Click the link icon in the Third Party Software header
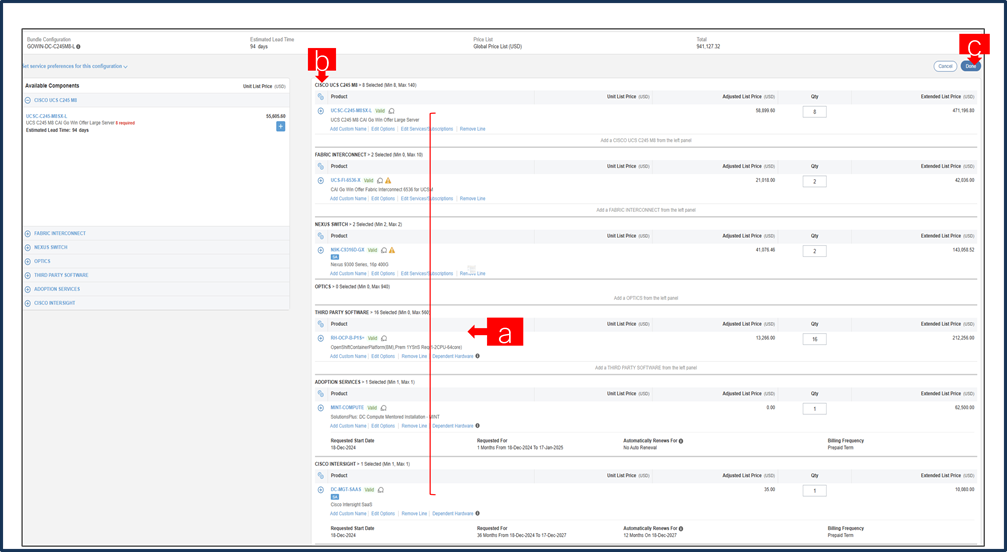This screenshot has height=552, width=1007. click(320, 324)
